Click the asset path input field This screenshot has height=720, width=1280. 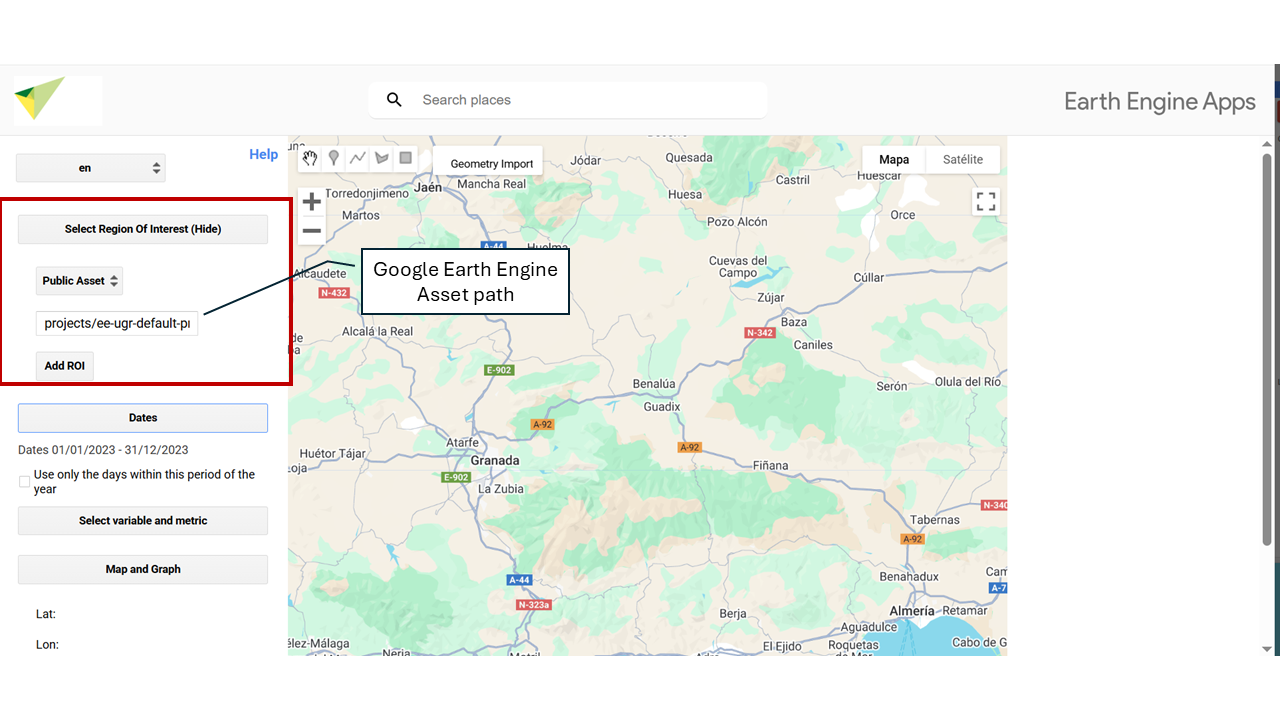click(x=117, y=323)
